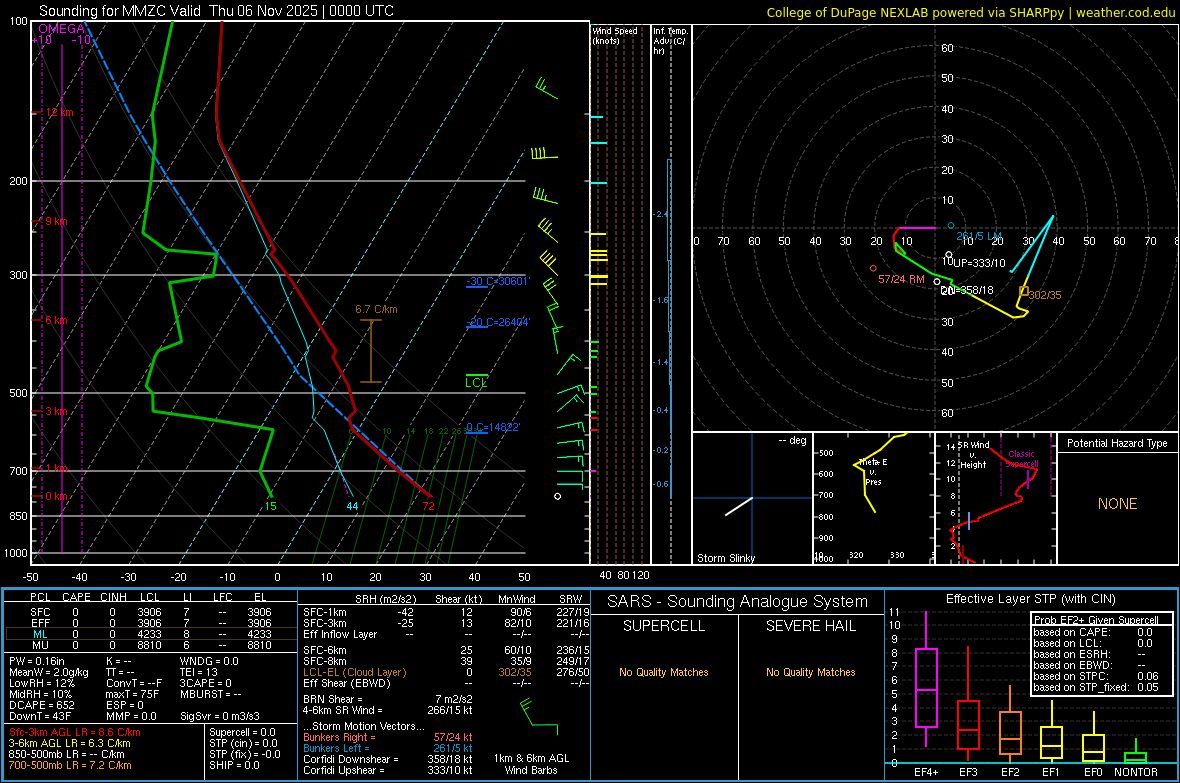Click the 'SHIP = 0.0' parameter

pyautogui.click(x=234, y=765)
